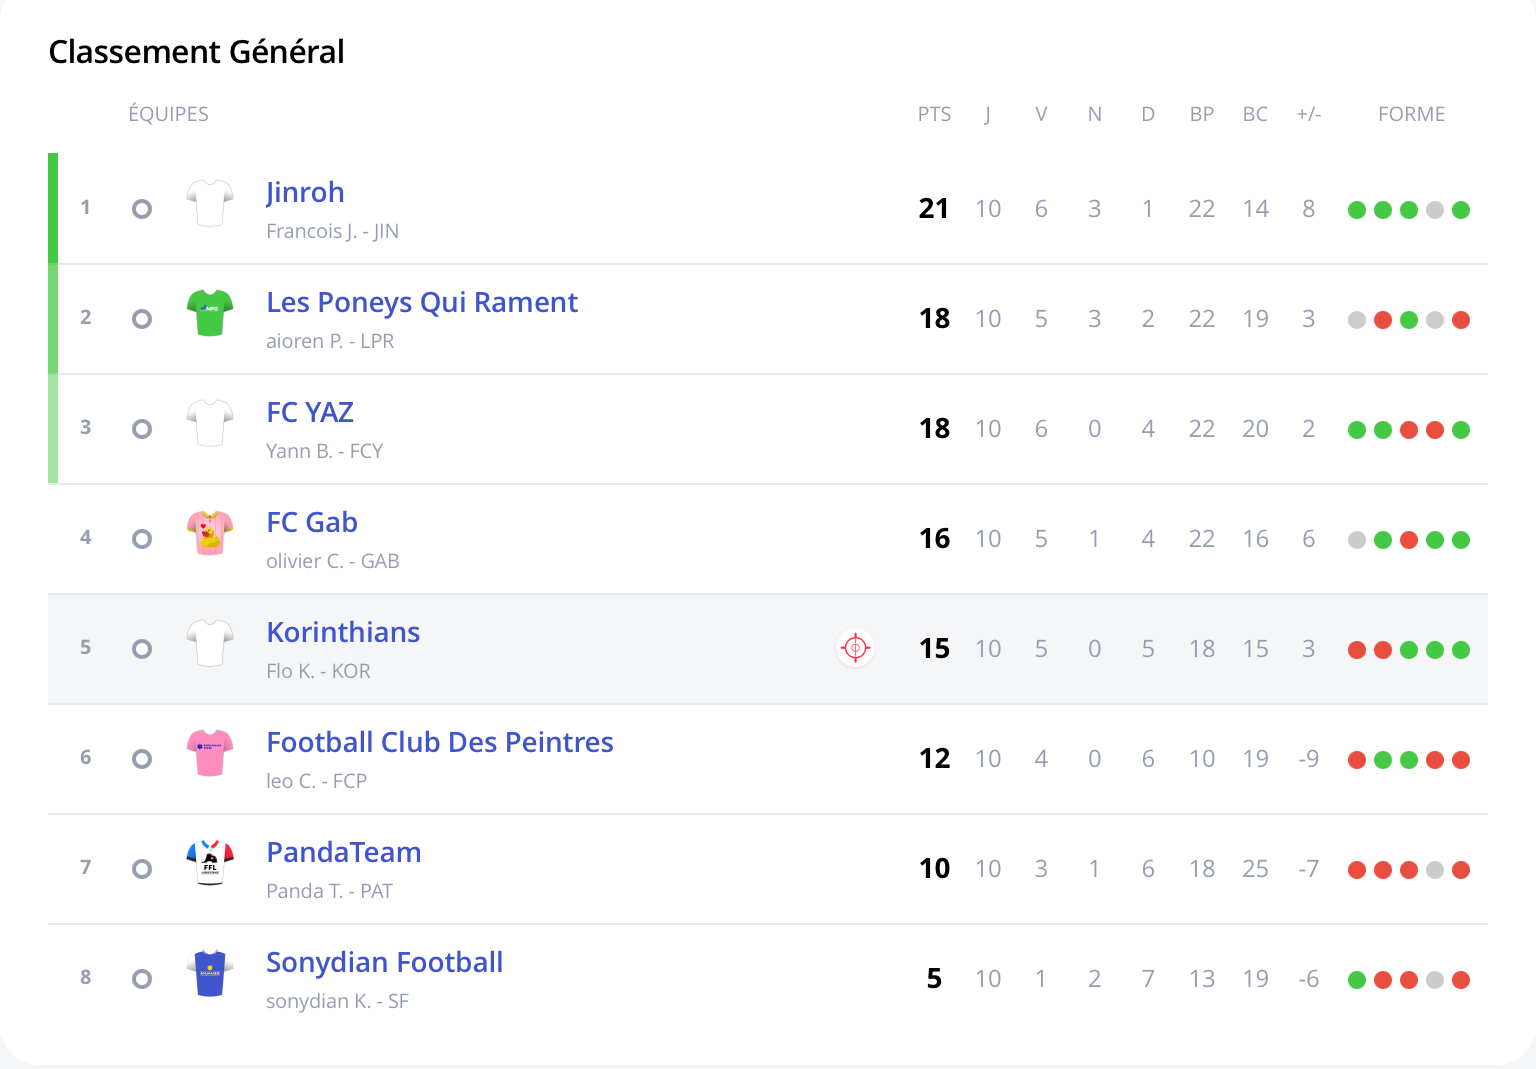
Task: Select the circle indicator in Sonydian Football row
Action: click(142, 979)
